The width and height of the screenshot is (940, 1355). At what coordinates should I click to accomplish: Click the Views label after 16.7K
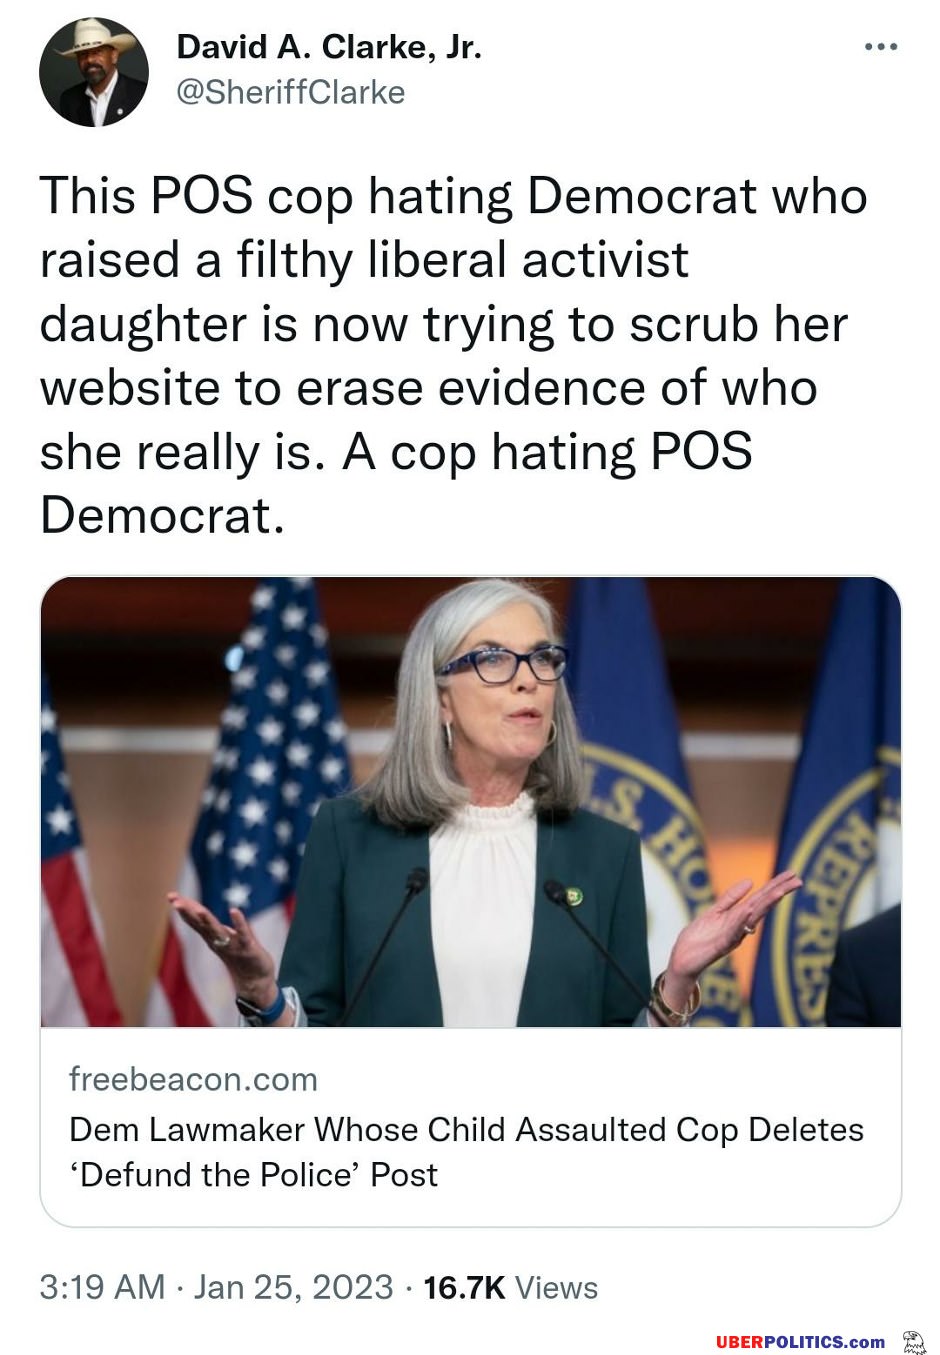(x=557, y=1287)
